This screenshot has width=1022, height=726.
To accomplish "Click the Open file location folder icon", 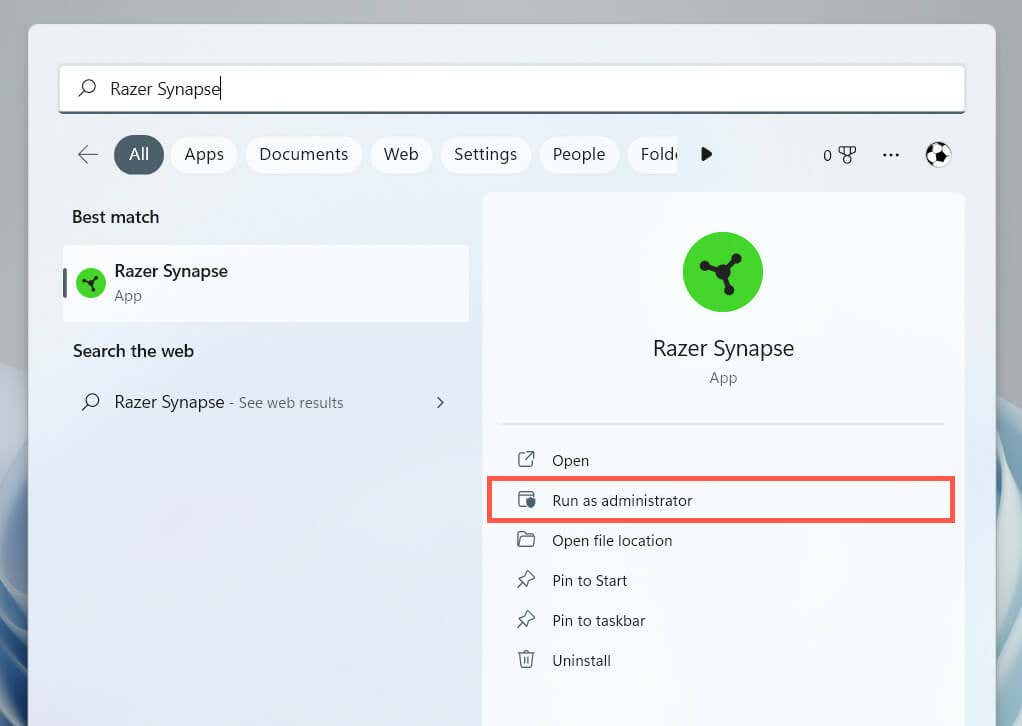I will (x=525, y=540).
